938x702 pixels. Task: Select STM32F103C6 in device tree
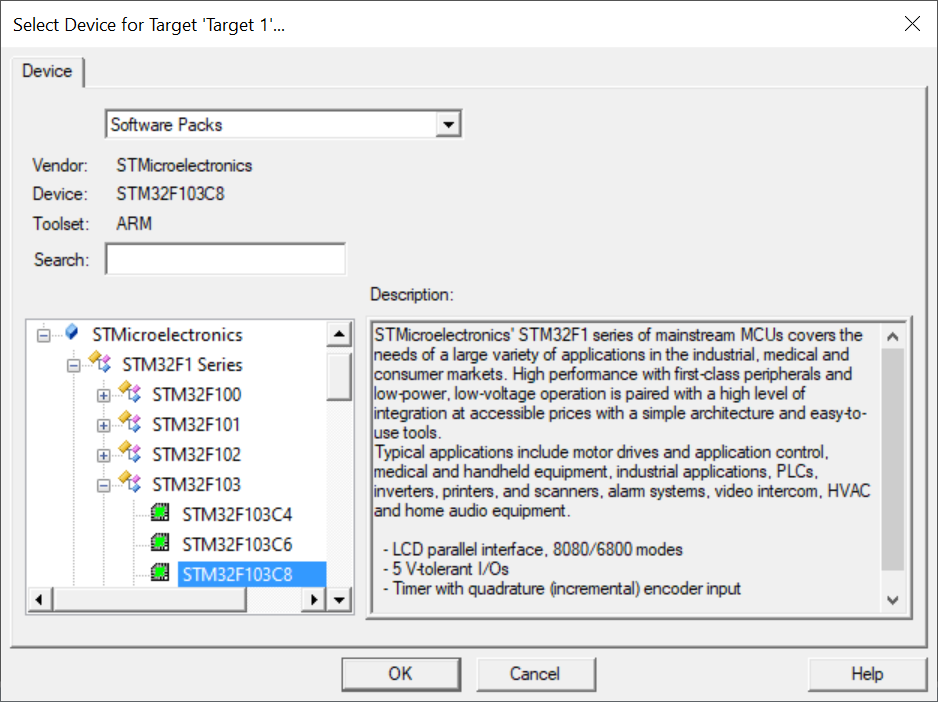click(x=237, y=545)
